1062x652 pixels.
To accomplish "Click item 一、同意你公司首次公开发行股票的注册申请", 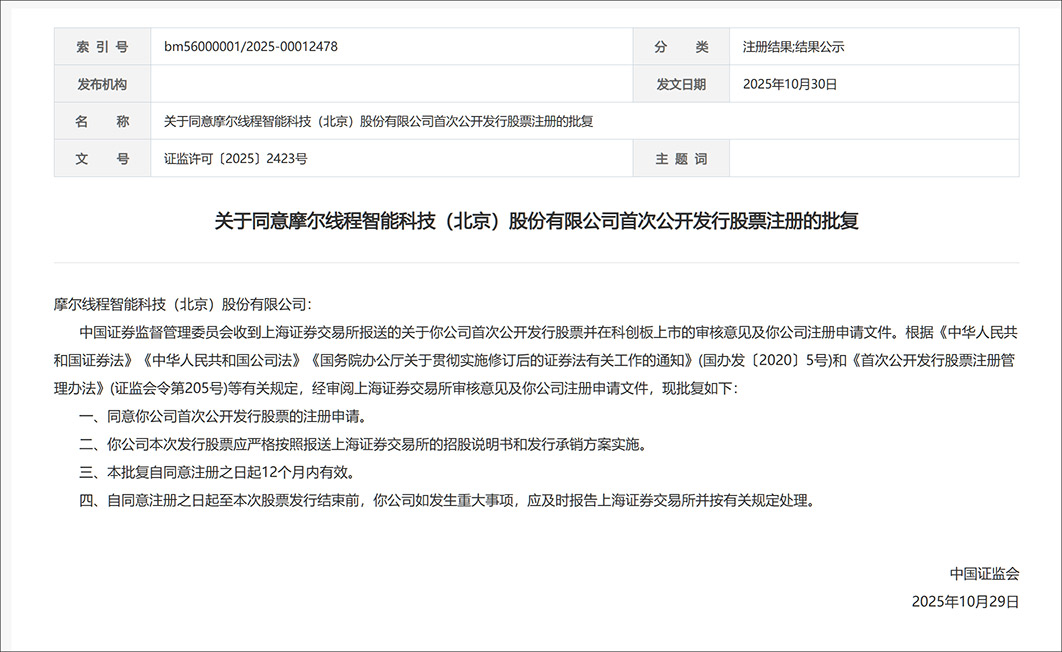I will [x=224, y=416].
